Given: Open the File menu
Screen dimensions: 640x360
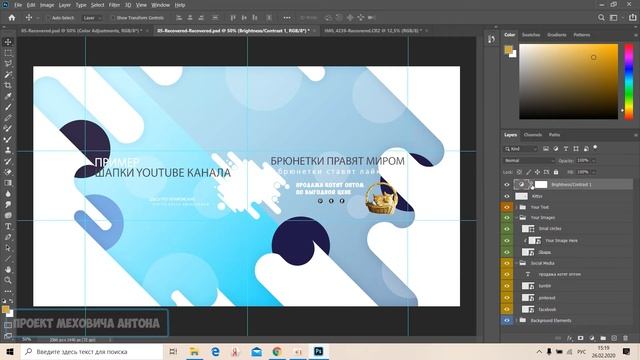Looking at the screenshot, I should click(18, 5).
